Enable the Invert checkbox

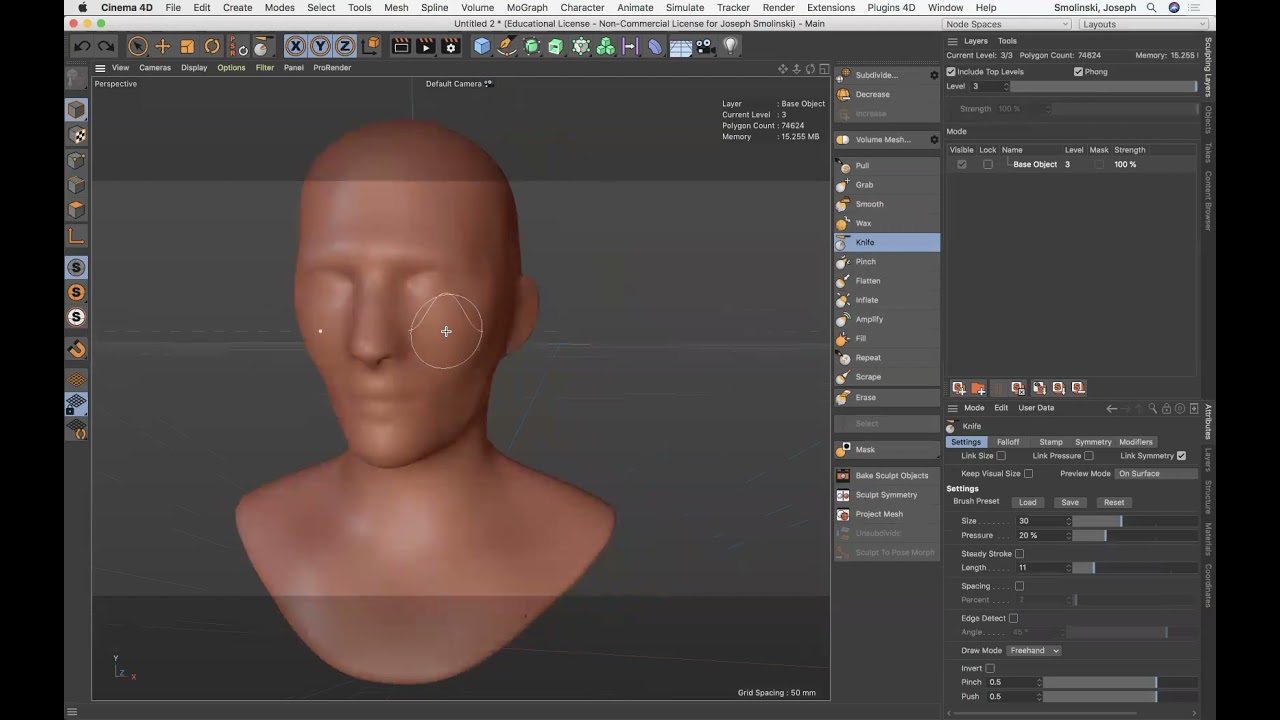(x=990, y=668)
